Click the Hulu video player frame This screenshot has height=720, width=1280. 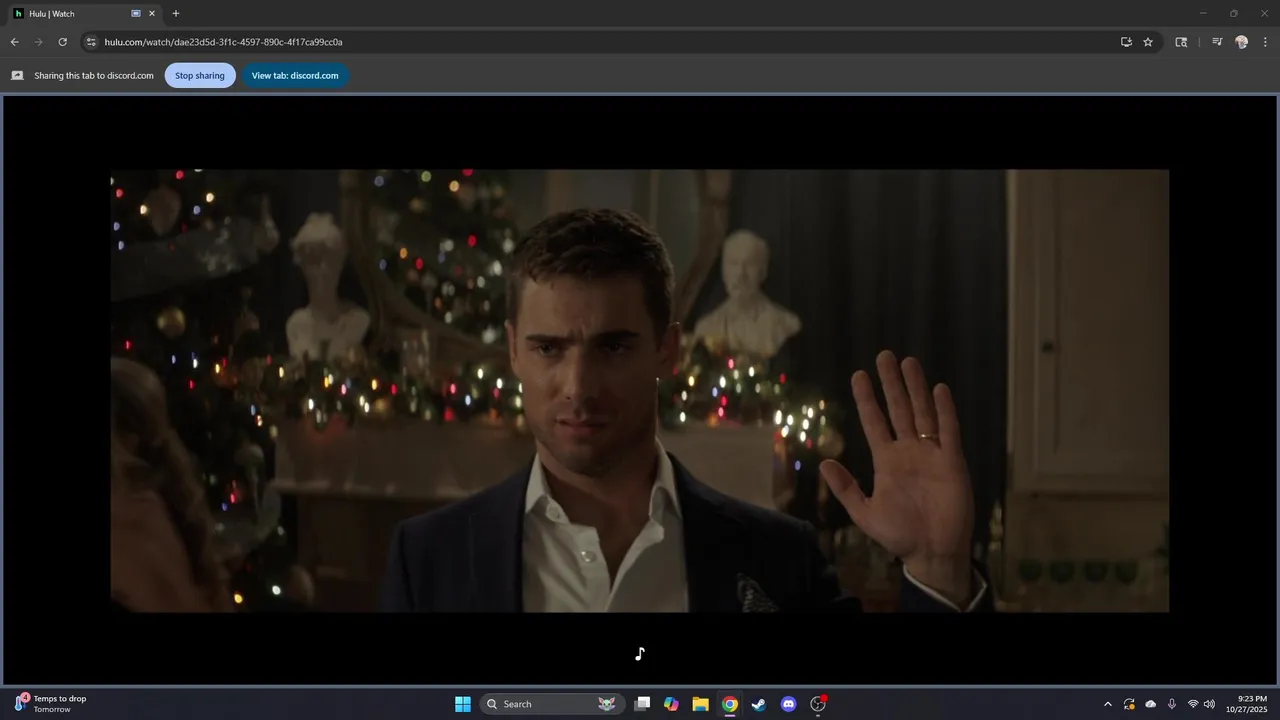tap(640, 390)
